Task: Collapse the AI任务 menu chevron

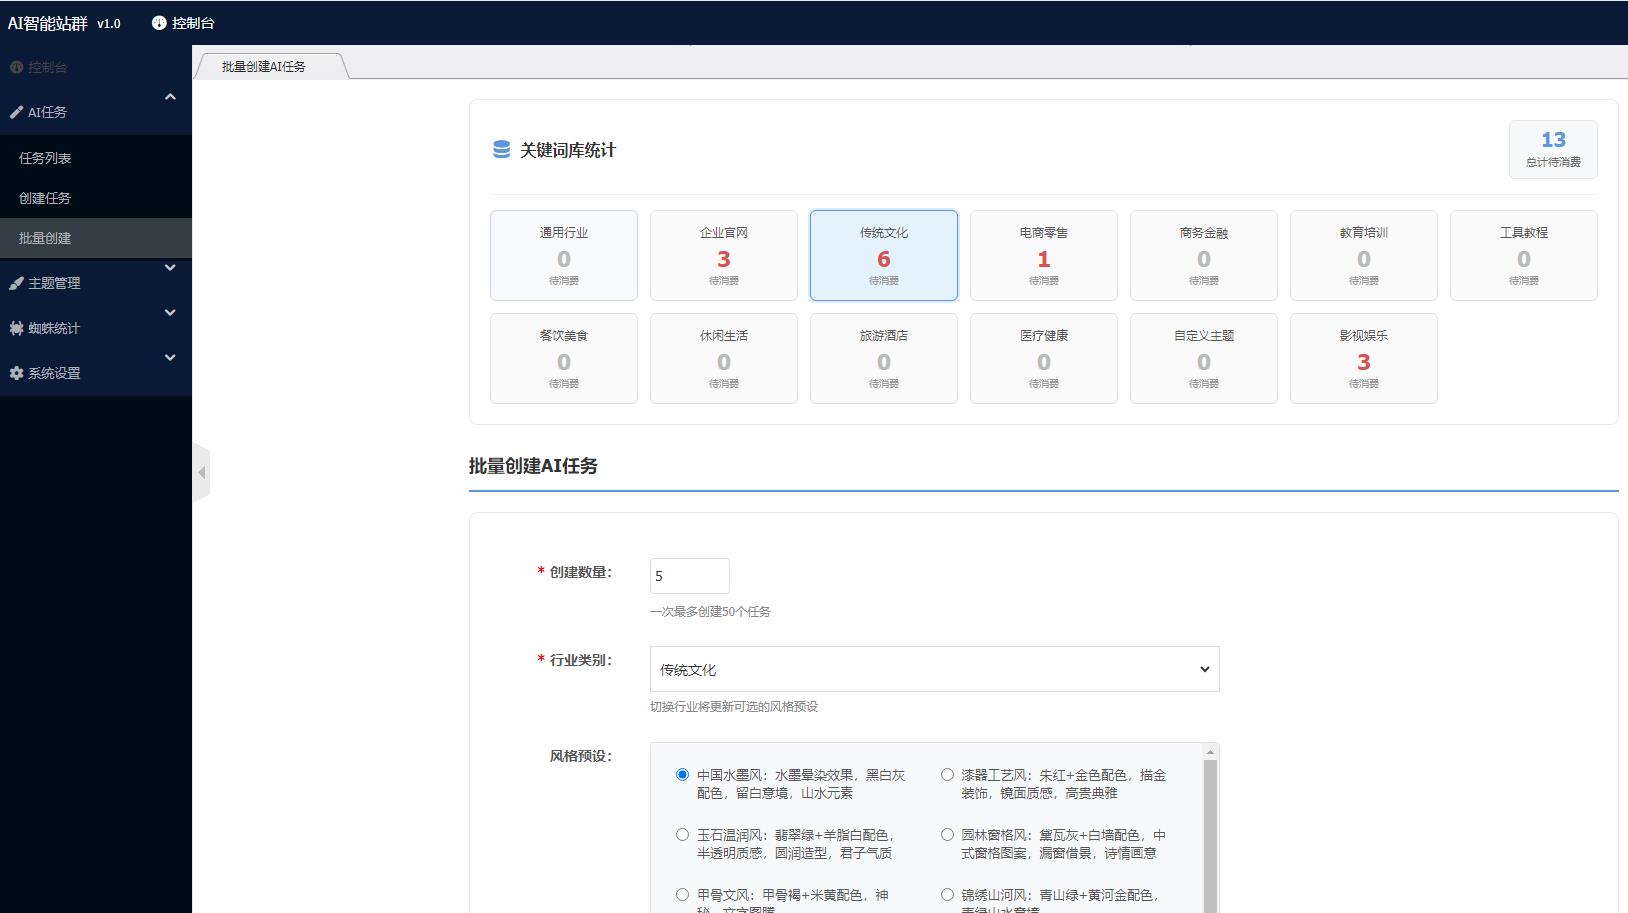Action: point(170,97)
